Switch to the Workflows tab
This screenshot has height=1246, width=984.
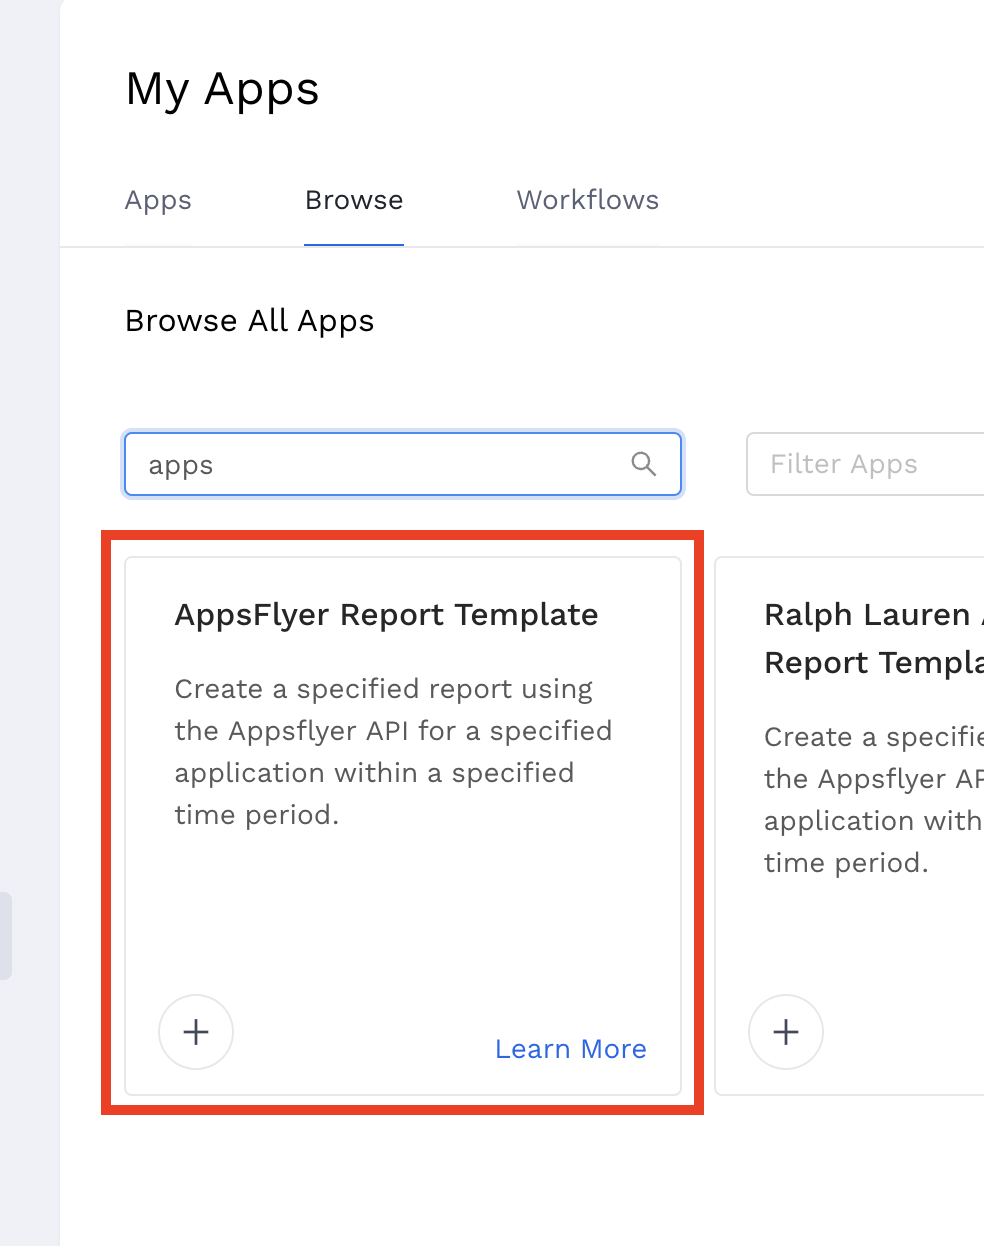click(x=587, y=200)
